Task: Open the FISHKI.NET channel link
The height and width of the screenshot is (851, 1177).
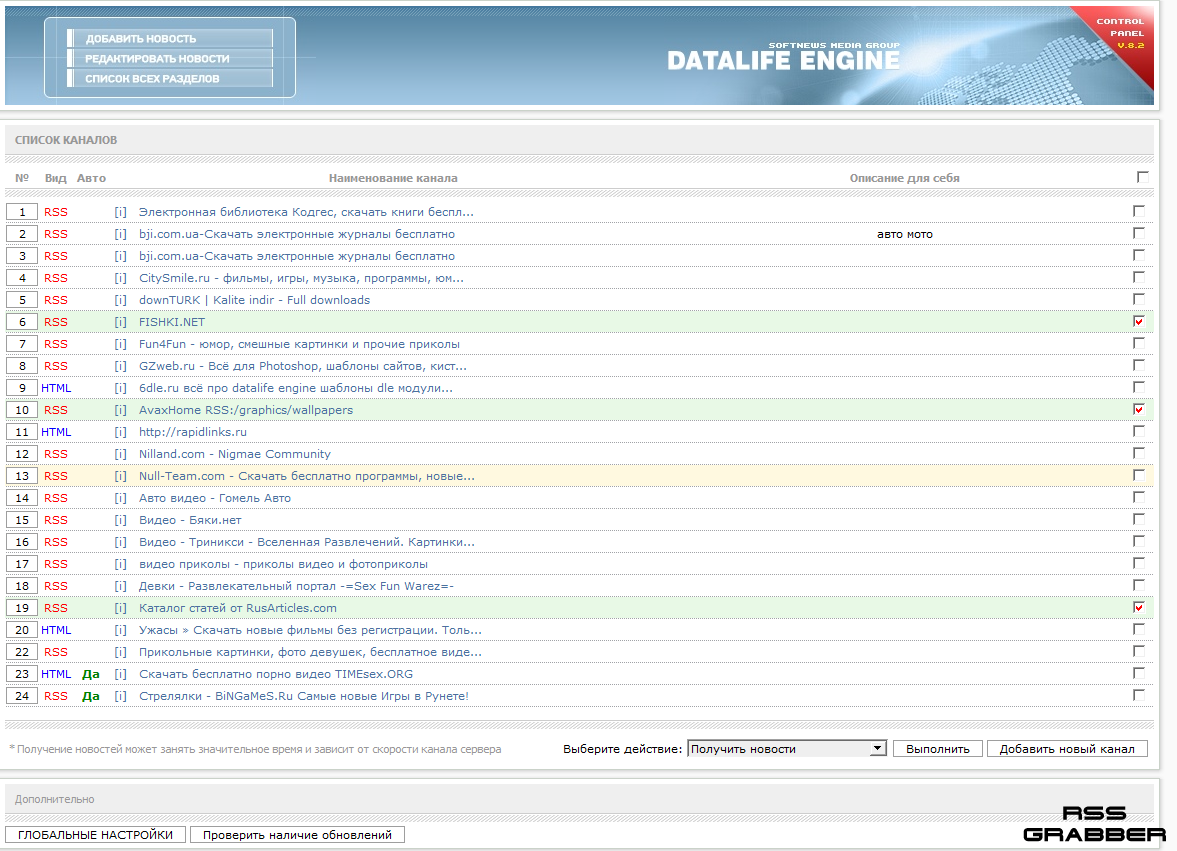Action: pos(172,322)
